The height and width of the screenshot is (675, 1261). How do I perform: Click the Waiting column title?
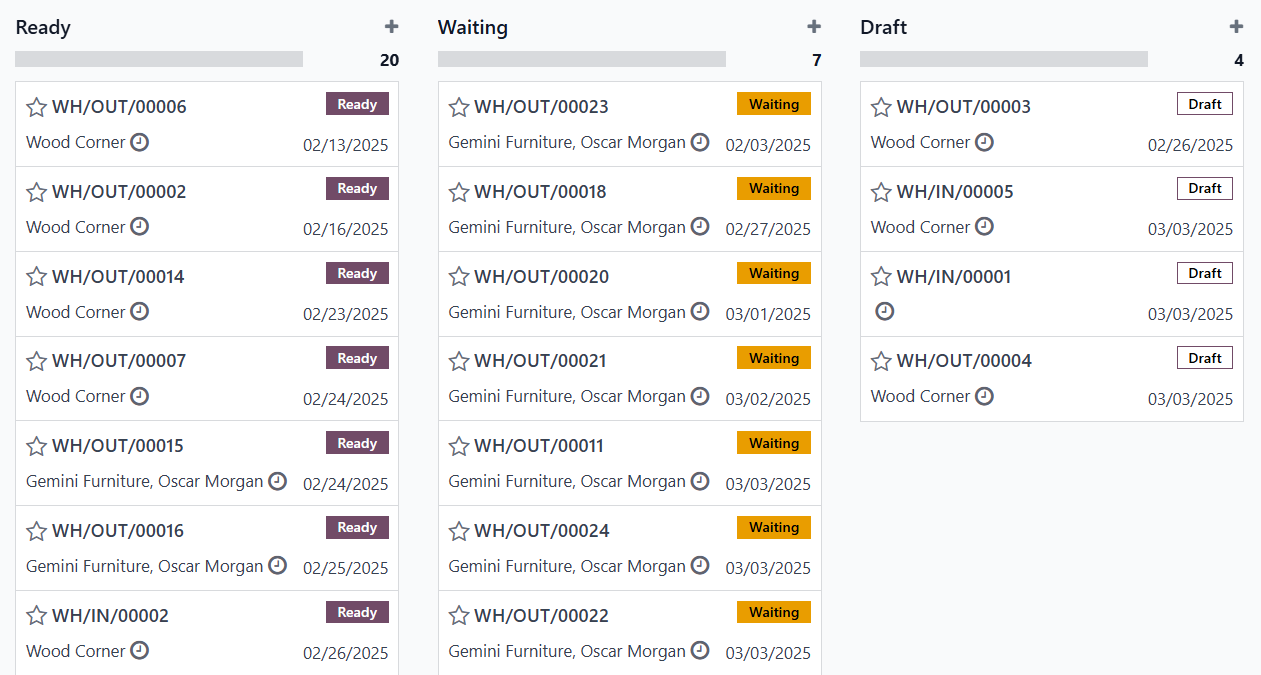click(473, 28)
